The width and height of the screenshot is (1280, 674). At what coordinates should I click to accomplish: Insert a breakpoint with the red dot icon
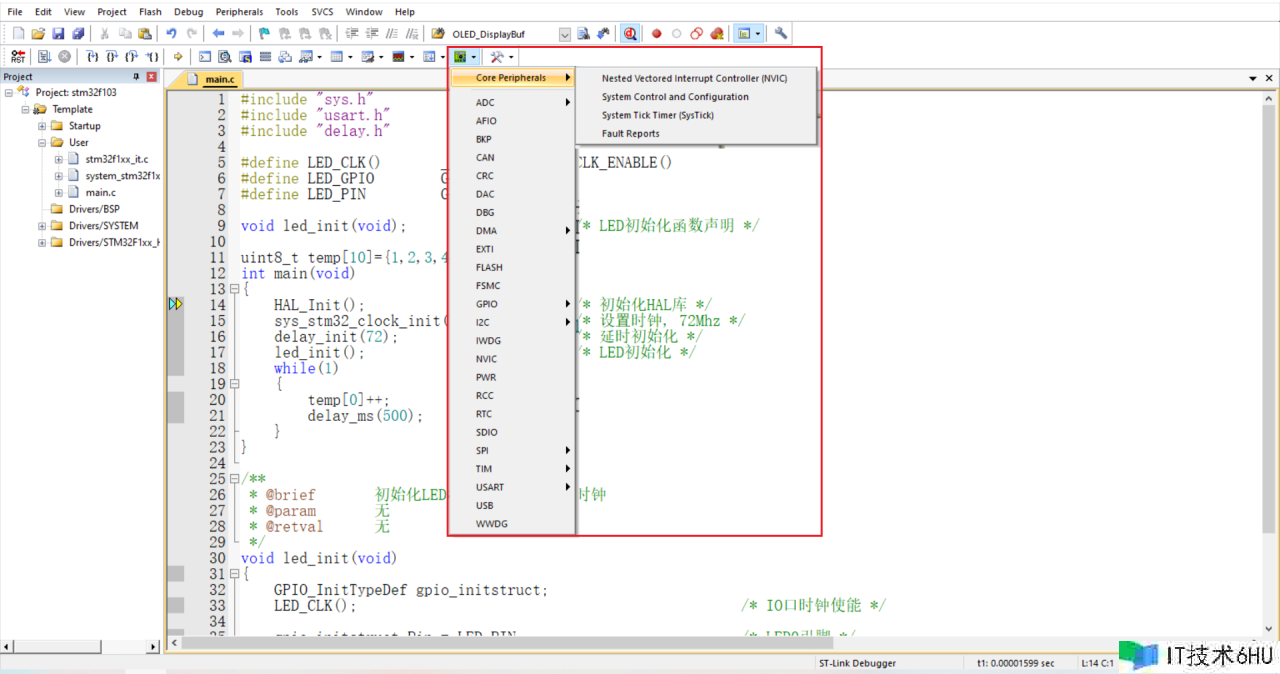pos(657,34)
